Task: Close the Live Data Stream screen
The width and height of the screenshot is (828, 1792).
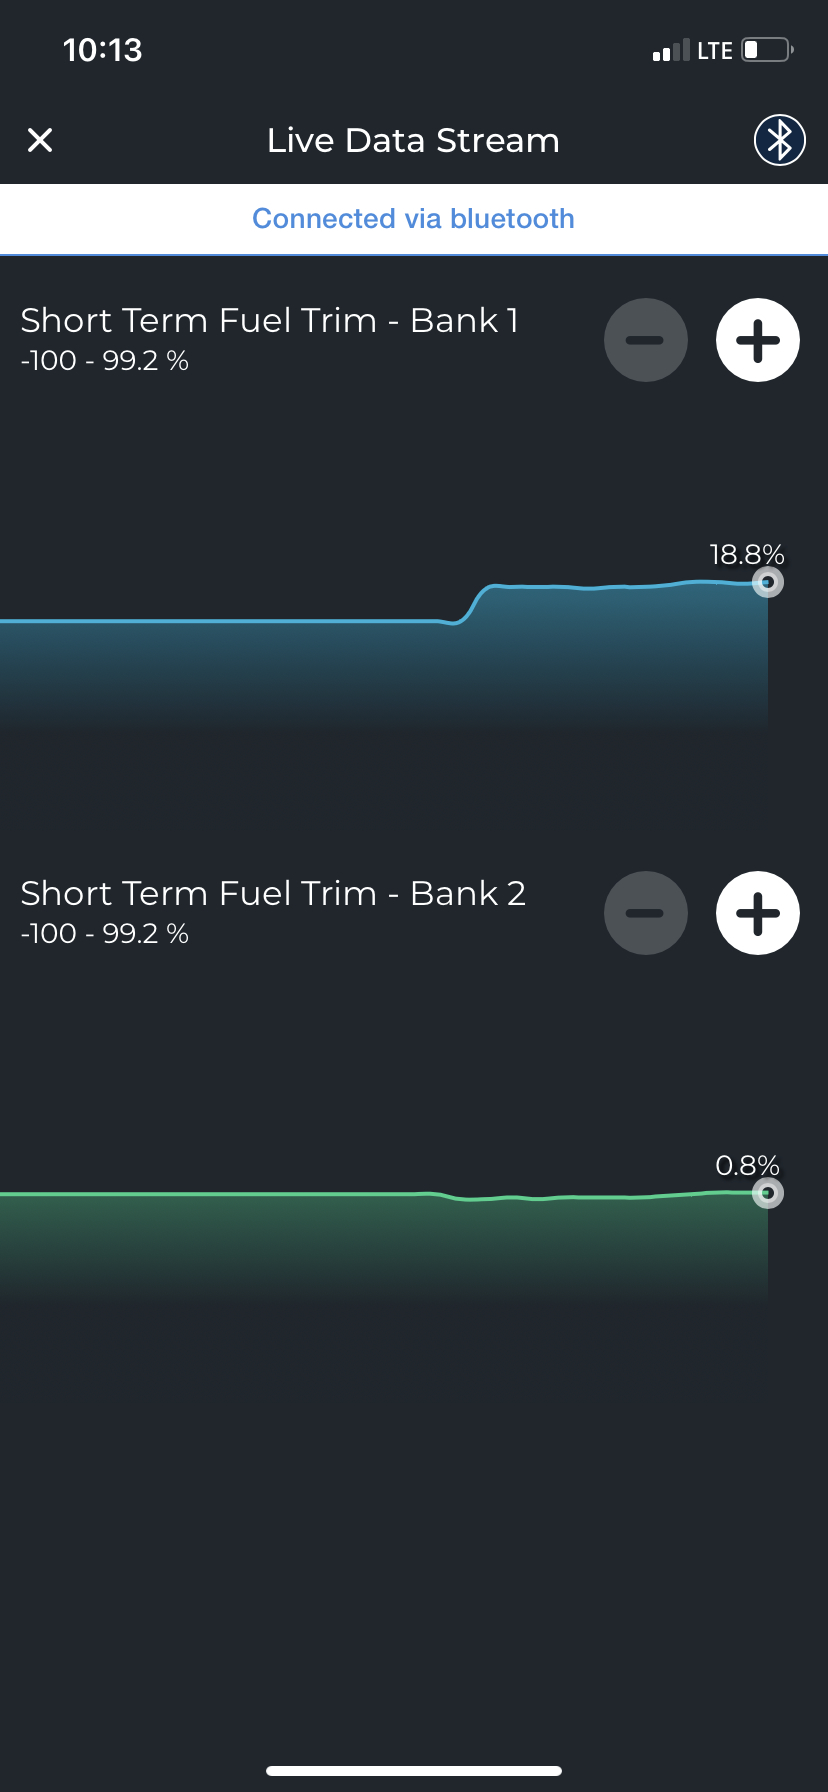Action: pos(40,140)
